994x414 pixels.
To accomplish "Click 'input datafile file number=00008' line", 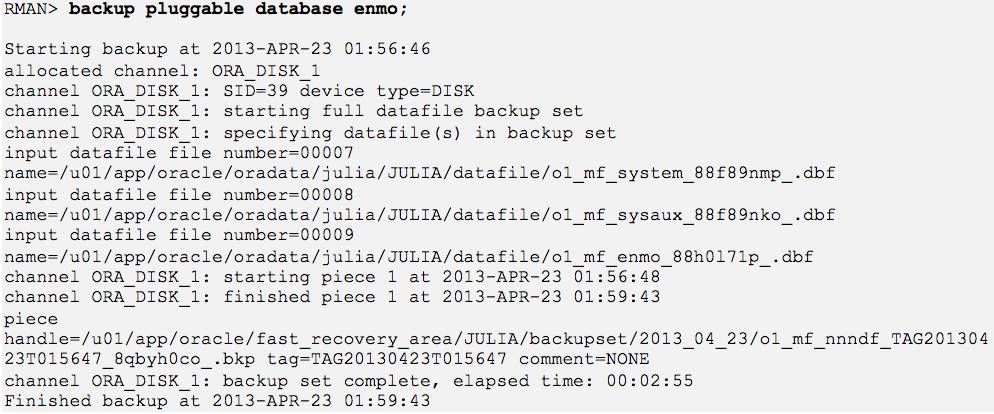I will (x=179, y=194).
